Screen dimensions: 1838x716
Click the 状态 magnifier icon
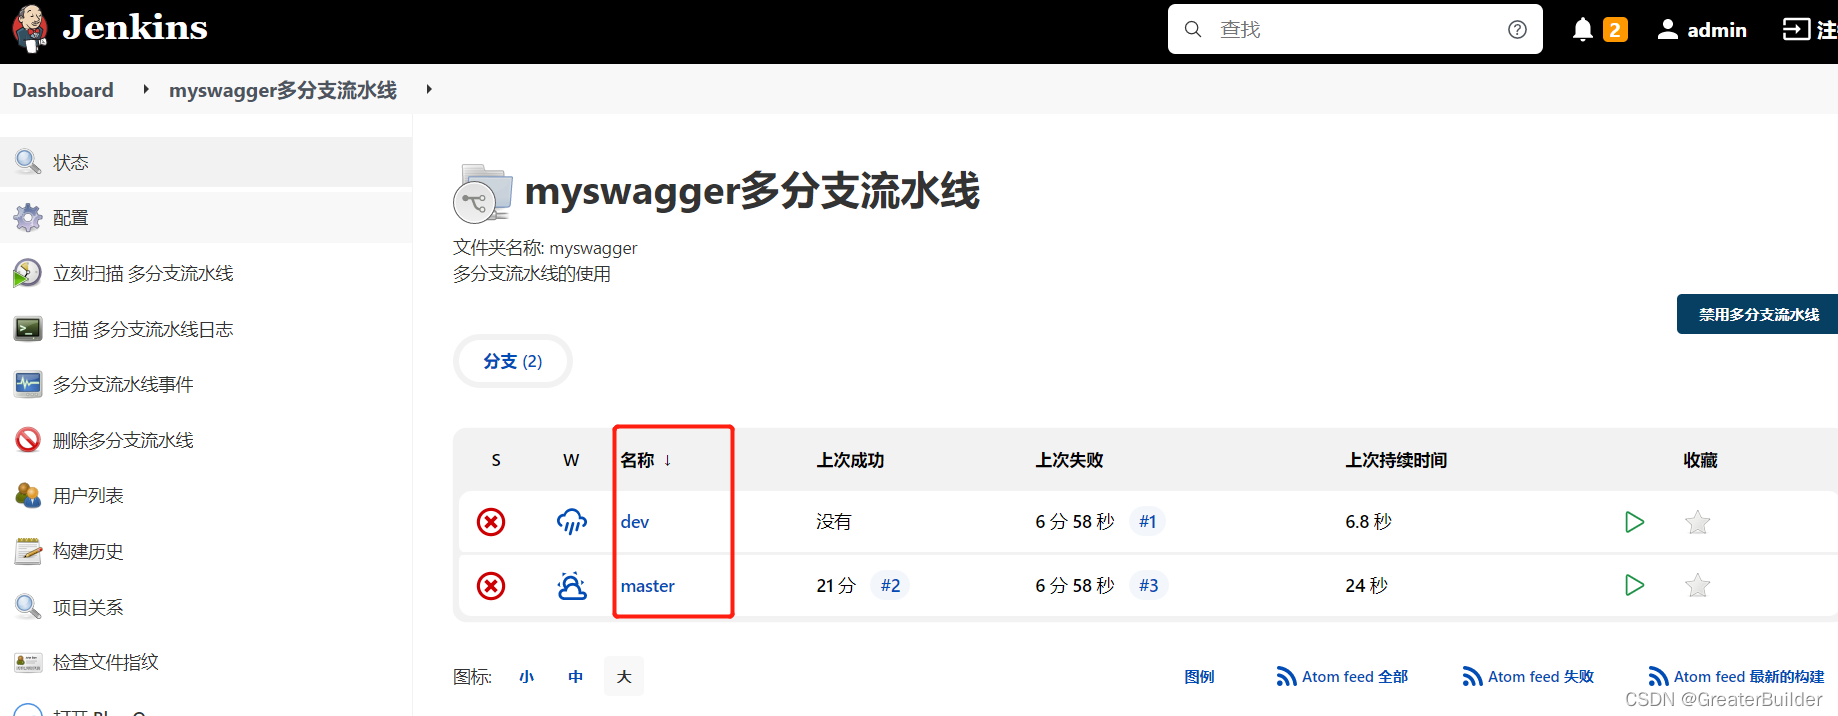28,161
